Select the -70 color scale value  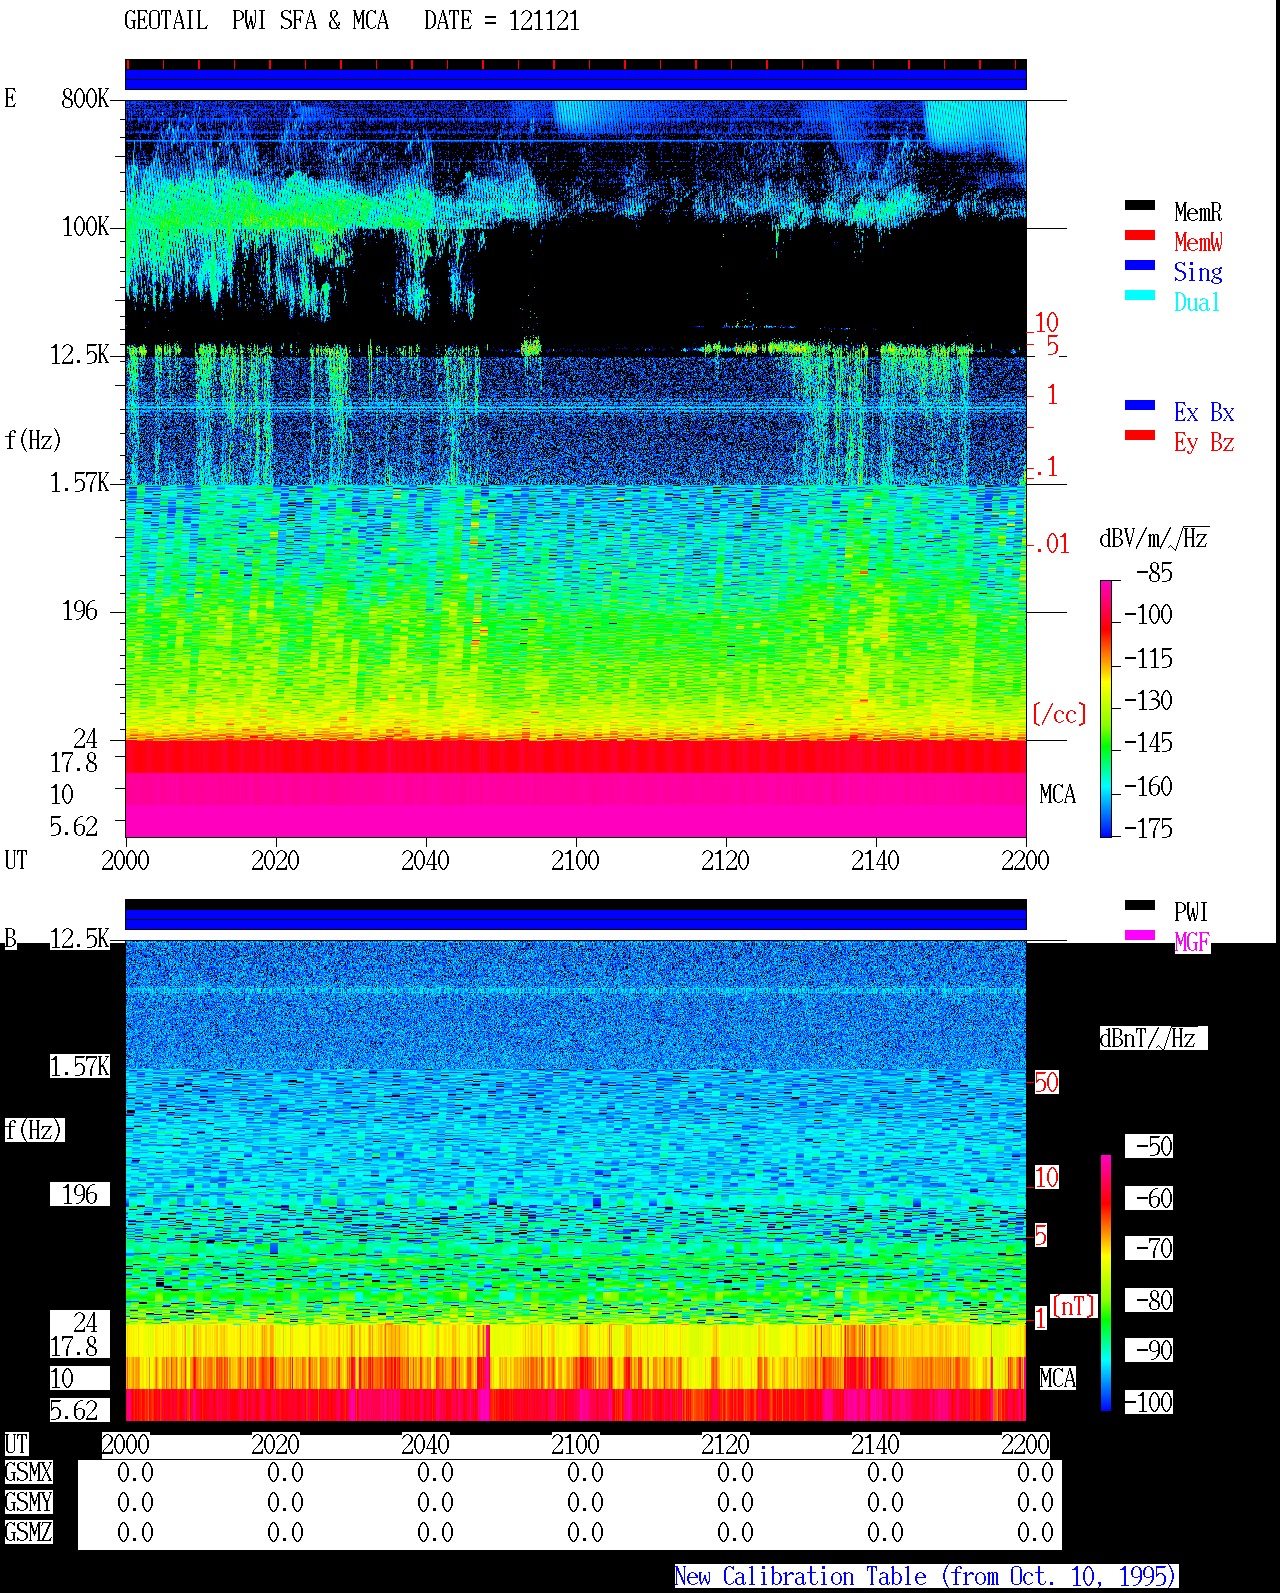(1154, 1249)
